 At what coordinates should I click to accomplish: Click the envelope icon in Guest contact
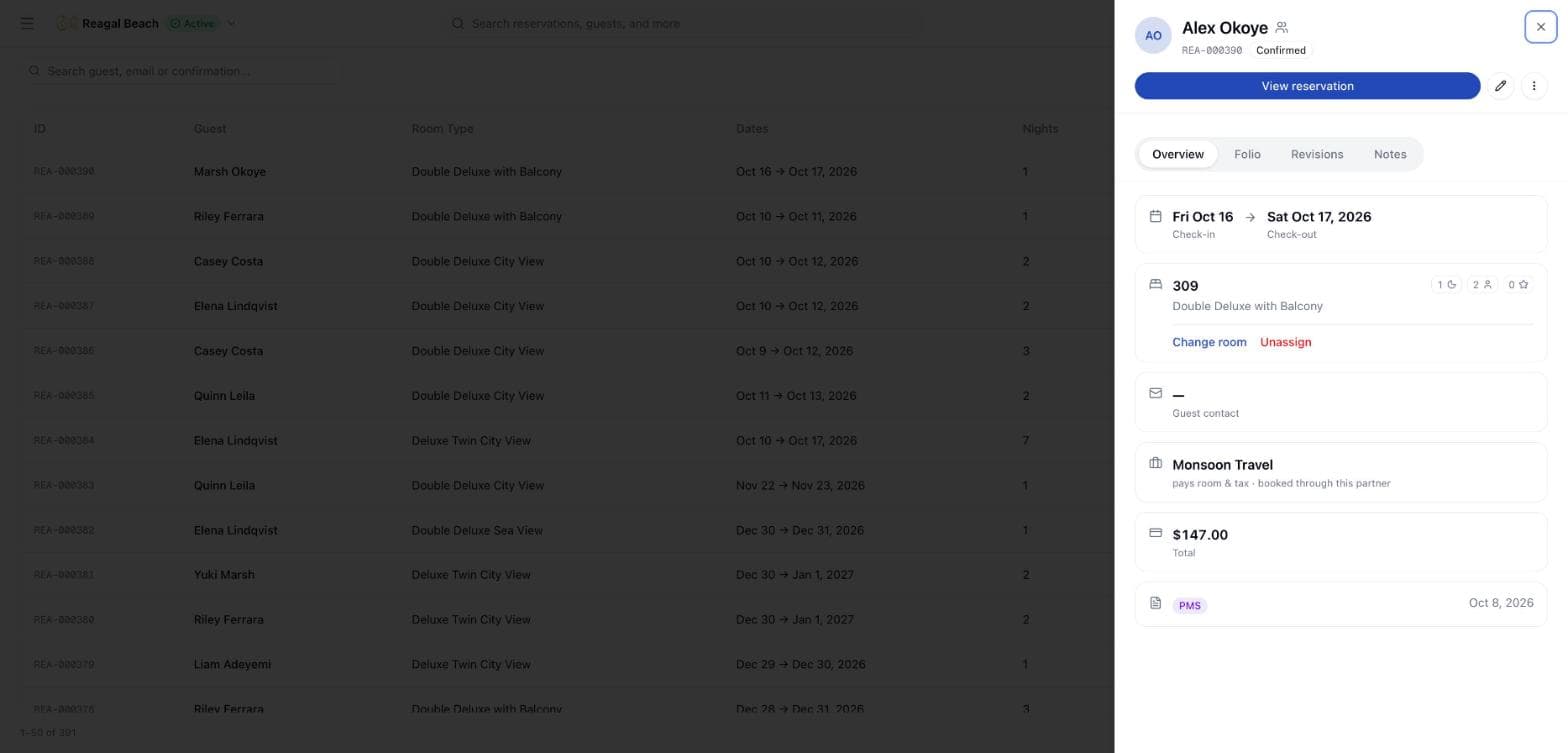coord(1155,393)
